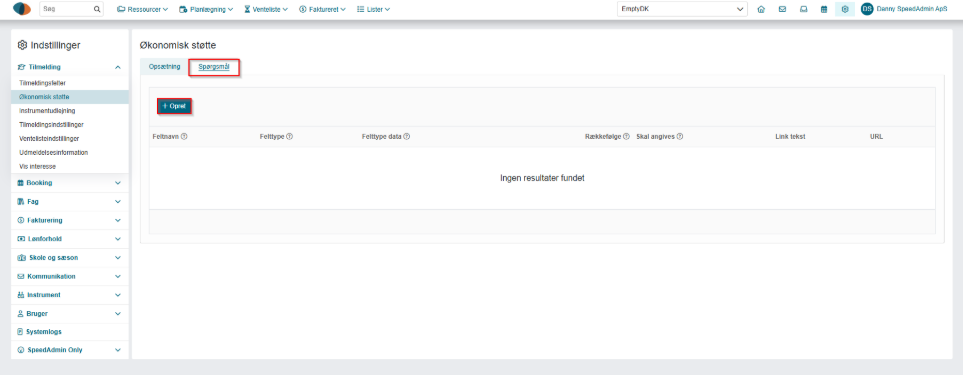Click the DS user avatar
Image resolution: width=963 pixels, height=375 pixels.
867,9
